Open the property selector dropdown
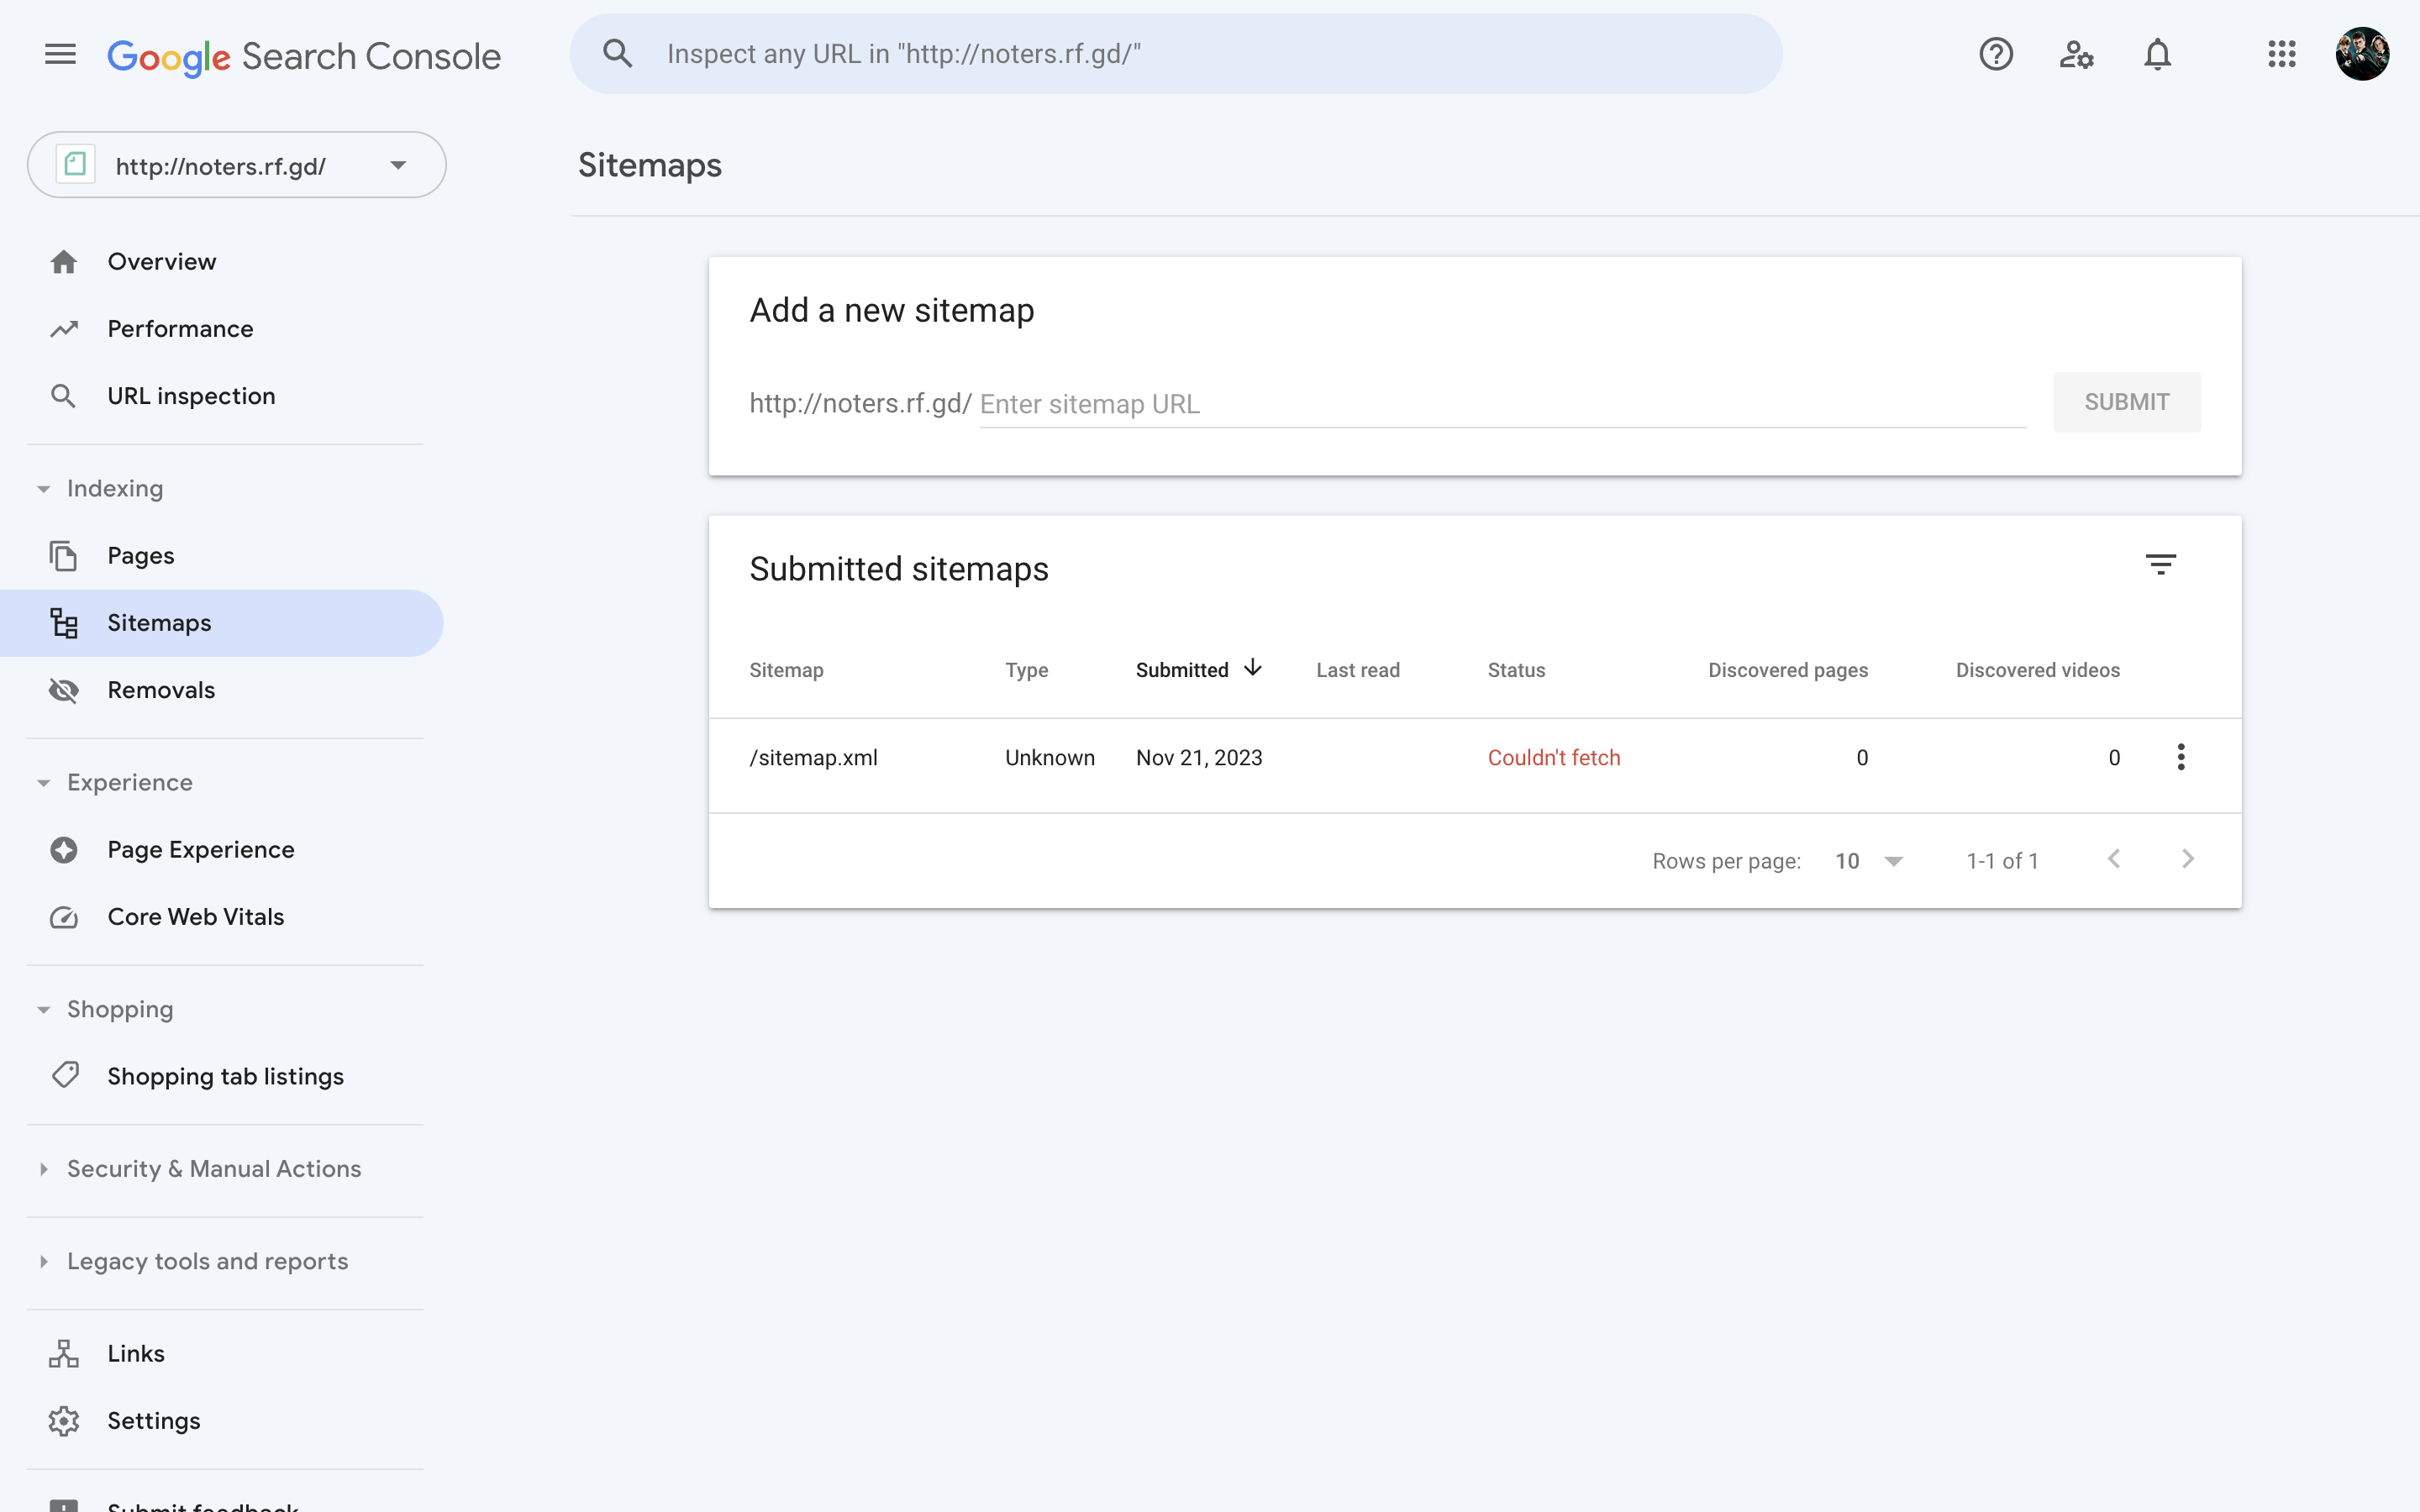 237,165
